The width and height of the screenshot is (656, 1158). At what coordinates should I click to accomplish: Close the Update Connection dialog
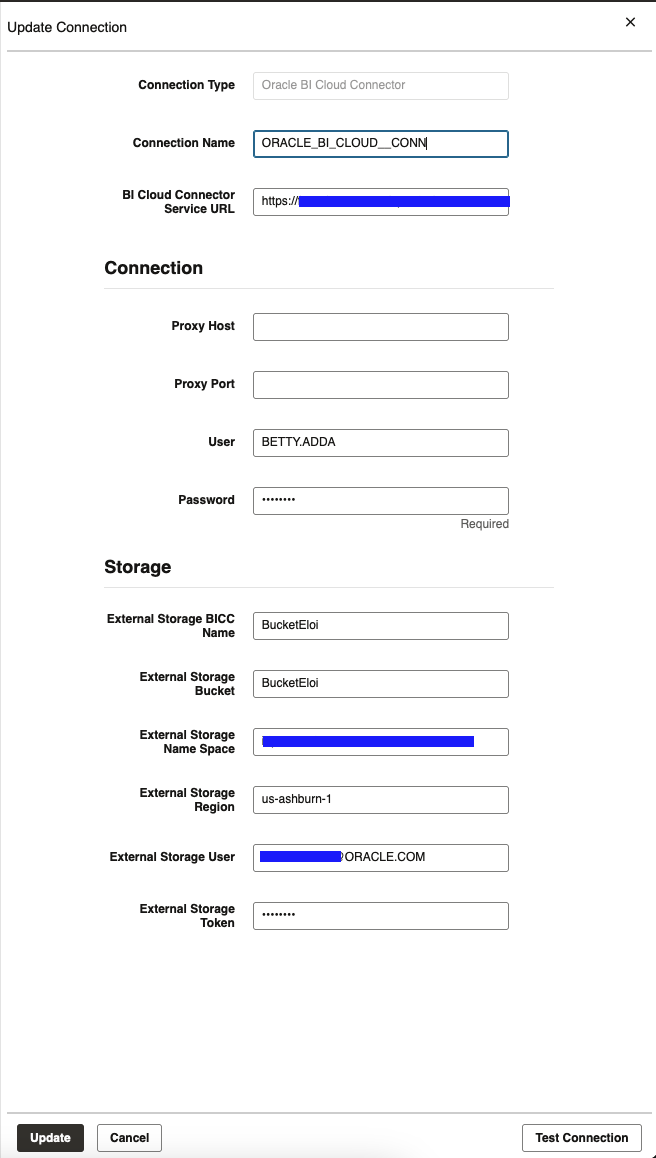click(x=630, y=21)
